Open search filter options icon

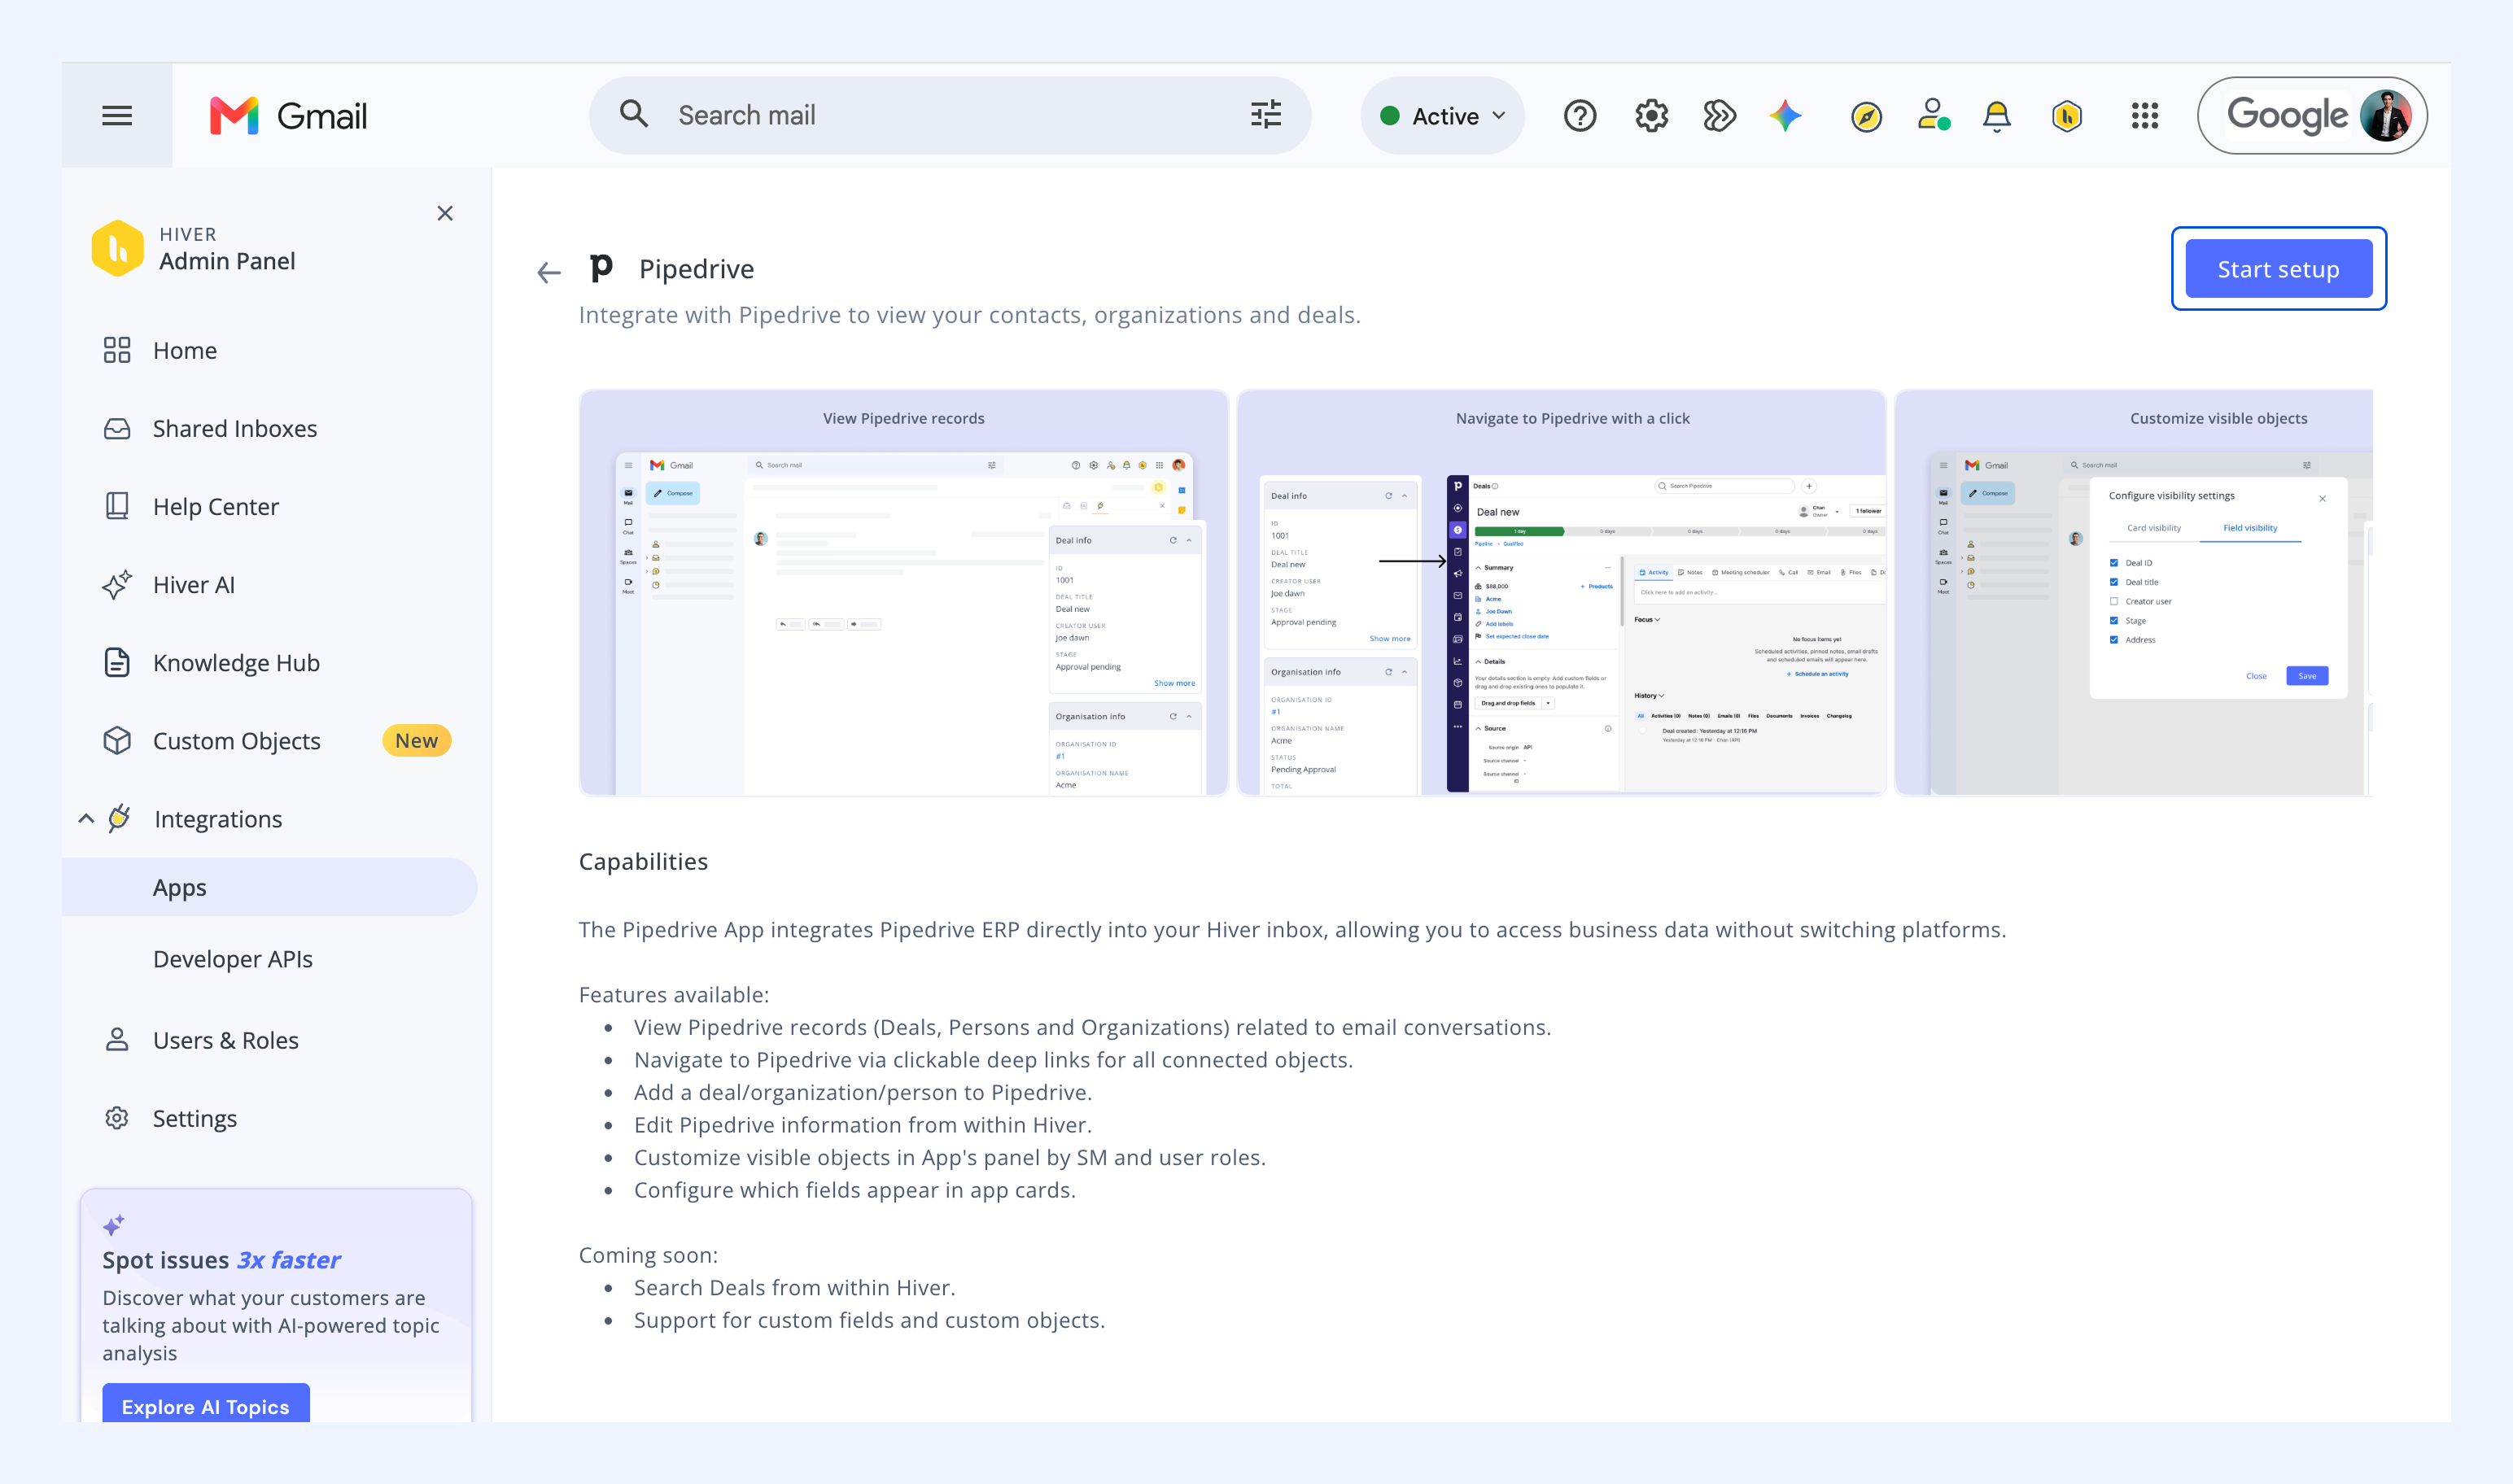pos(1266,114)
